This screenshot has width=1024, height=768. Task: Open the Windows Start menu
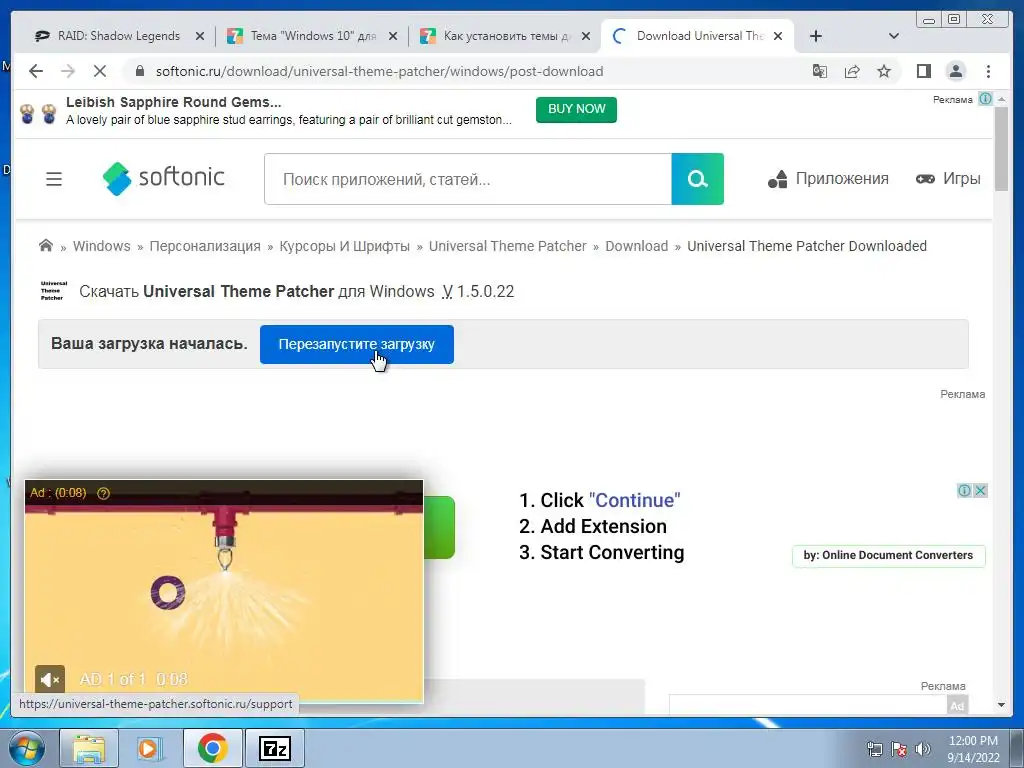click(x=26, y=748)
